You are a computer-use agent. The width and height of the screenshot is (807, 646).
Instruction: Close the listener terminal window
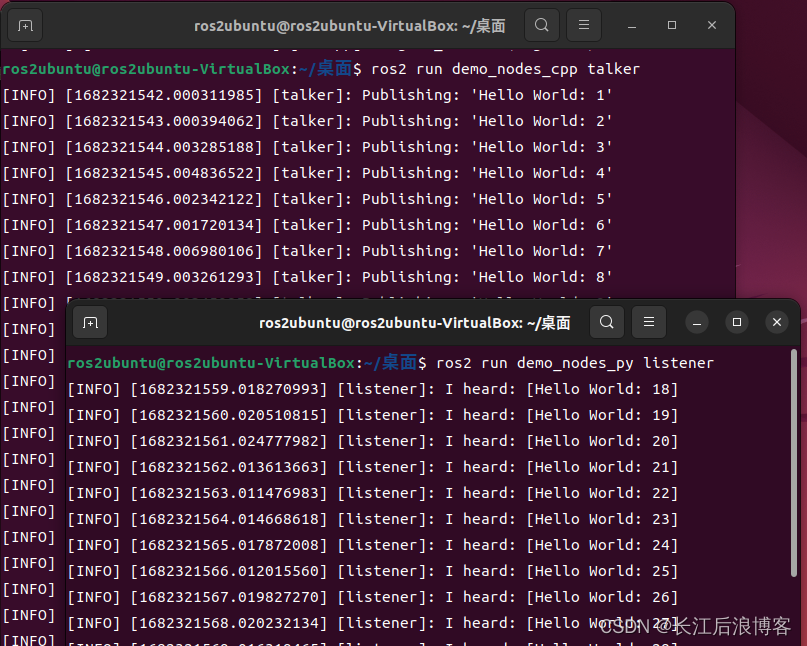tap(777, 322)
